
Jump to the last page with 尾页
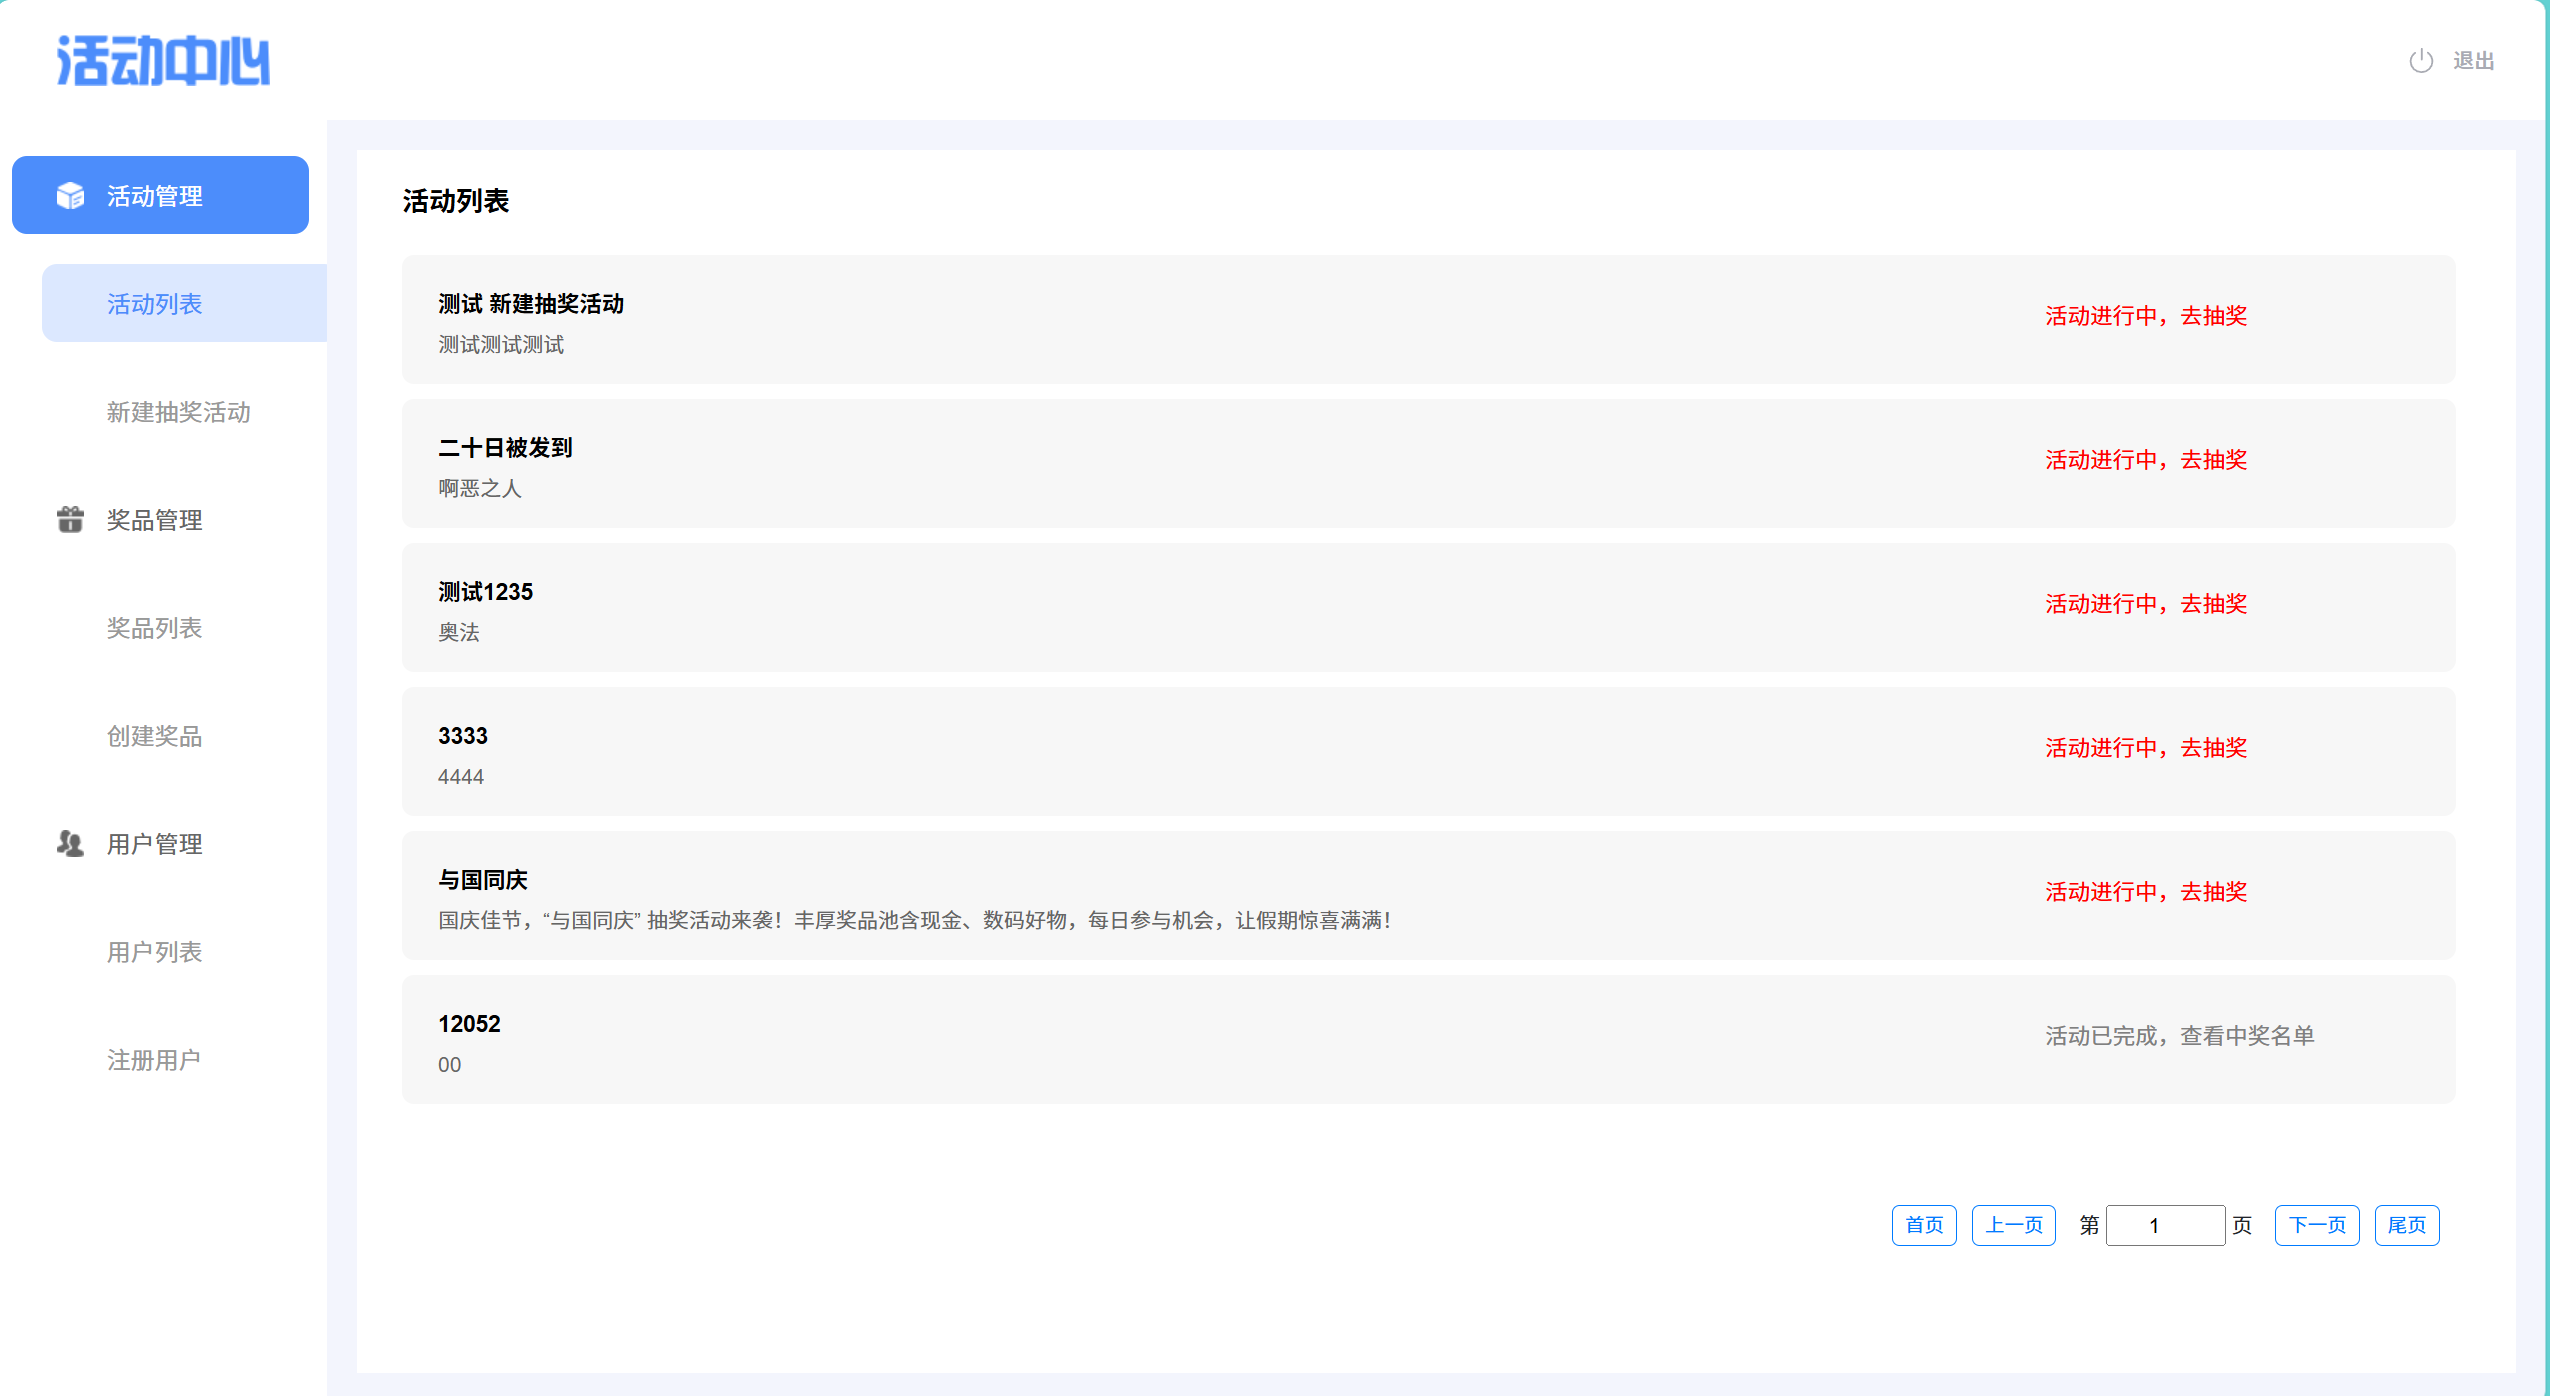(2406, 1225)
